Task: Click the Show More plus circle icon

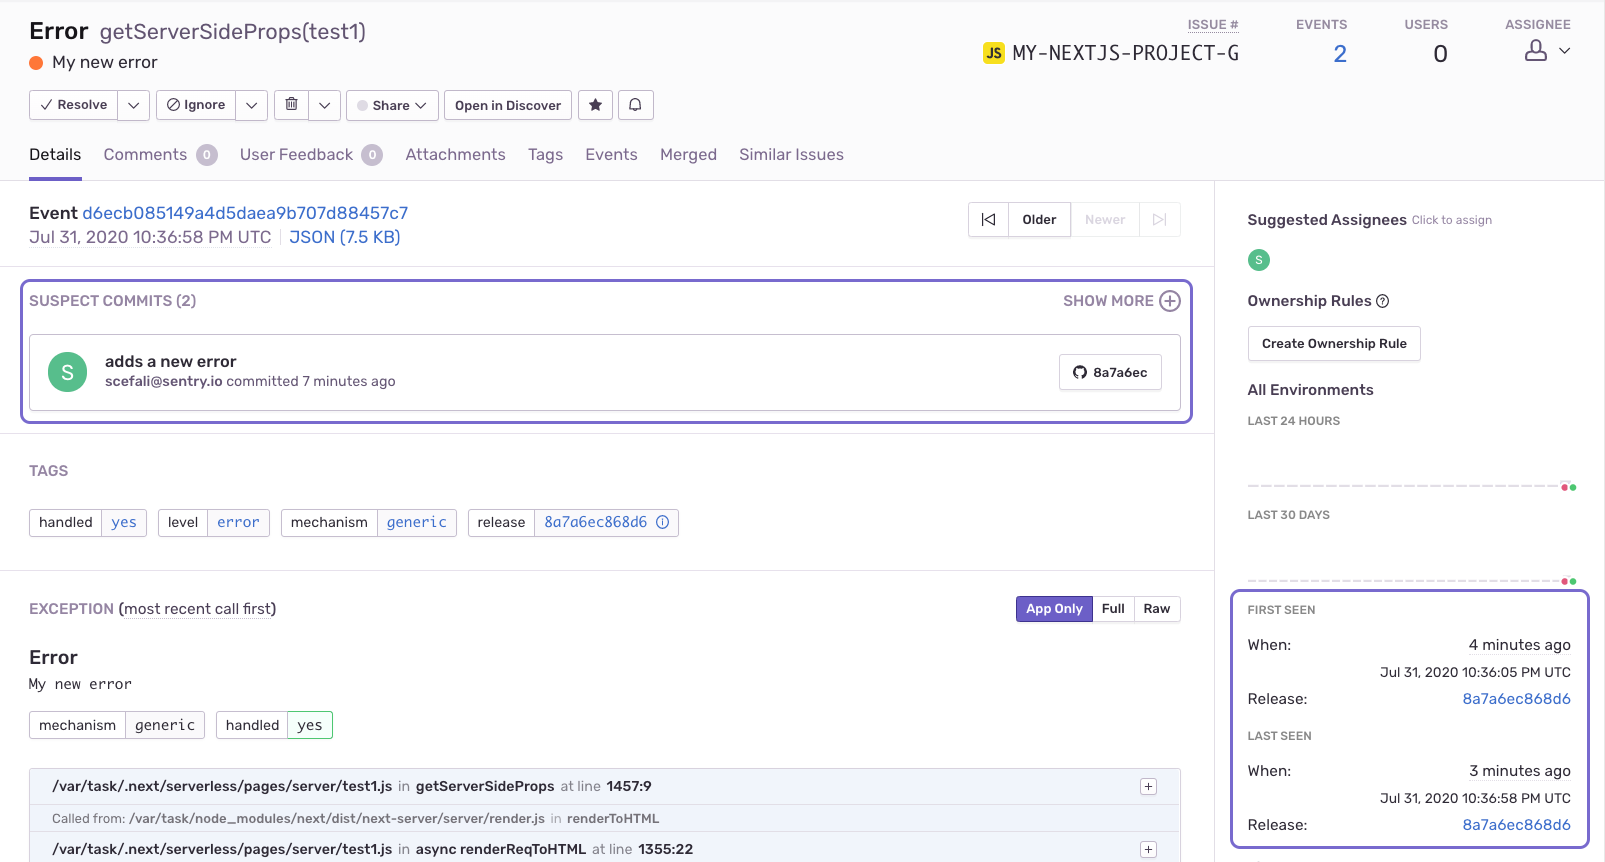Action: tap(1170, 301)
